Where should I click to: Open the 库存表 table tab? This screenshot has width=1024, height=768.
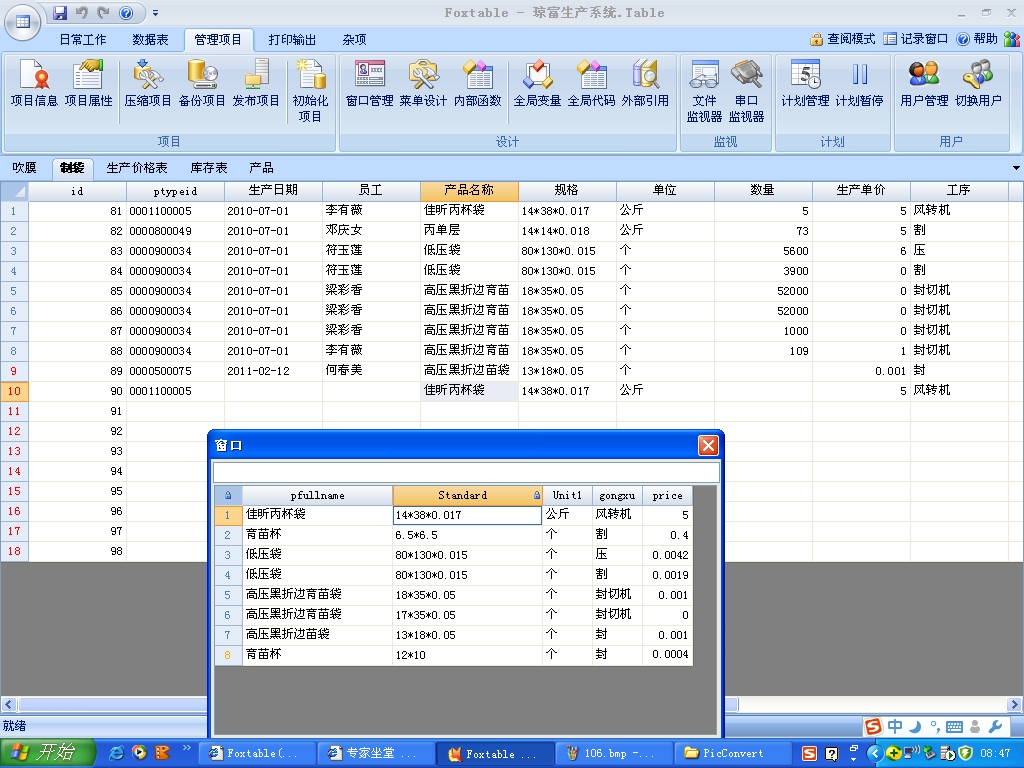208,168
